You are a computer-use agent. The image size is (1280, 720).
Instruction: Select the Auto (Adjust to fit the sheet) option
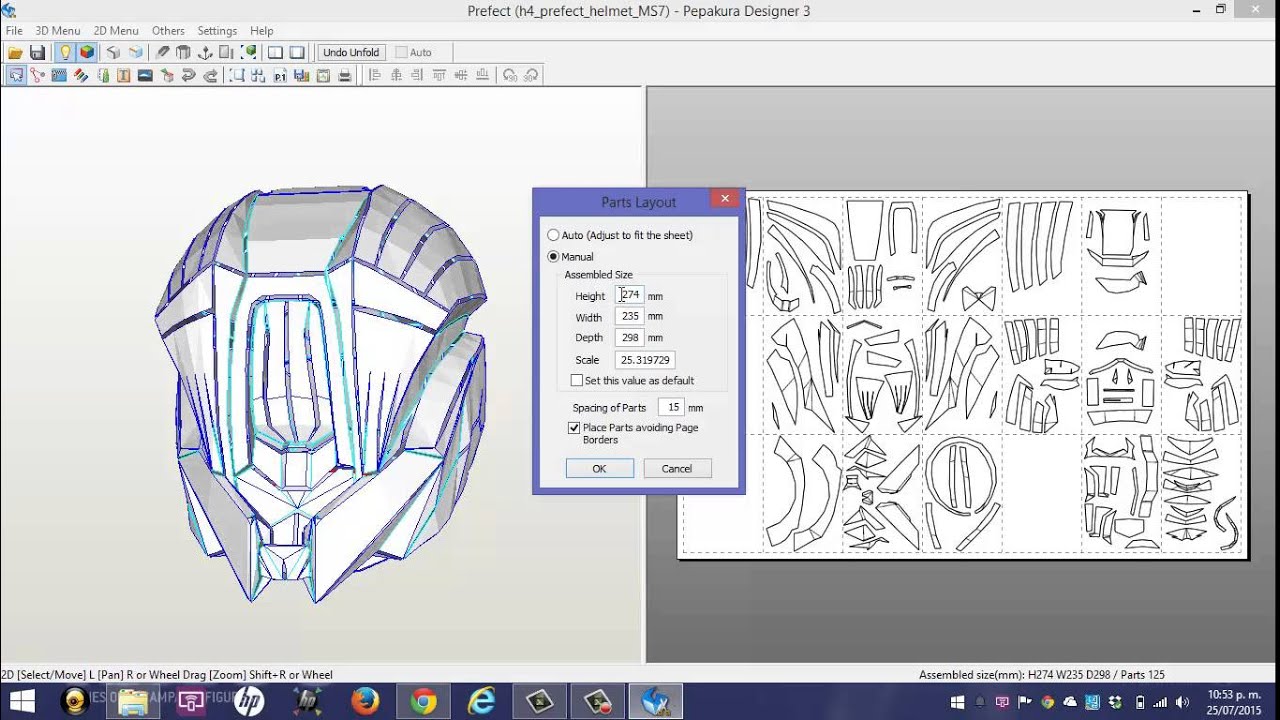tap(554, 235)
